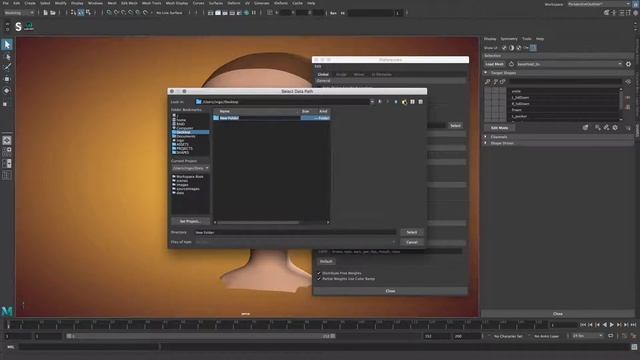Click the triangle mesh icon beside Load Mesh
Screen dimensions: 640x360
point(511,64)
